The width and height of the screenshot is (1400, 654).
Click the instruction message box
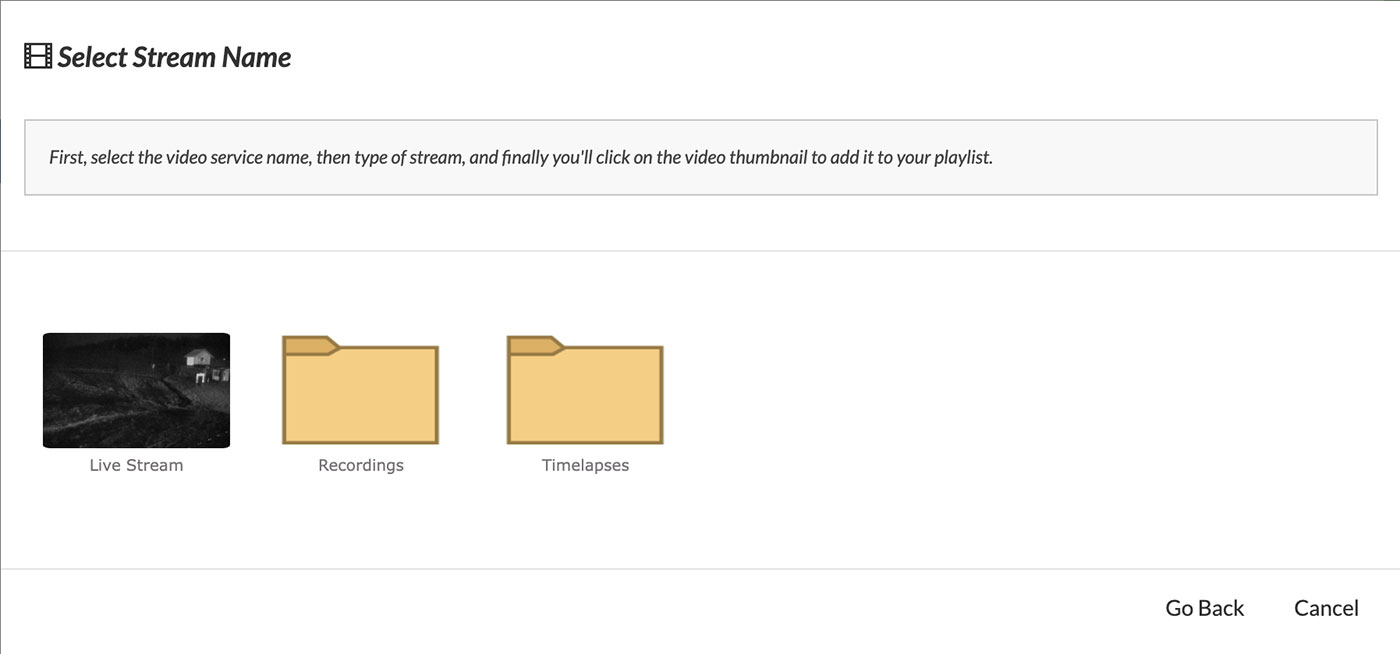(701, 157)
